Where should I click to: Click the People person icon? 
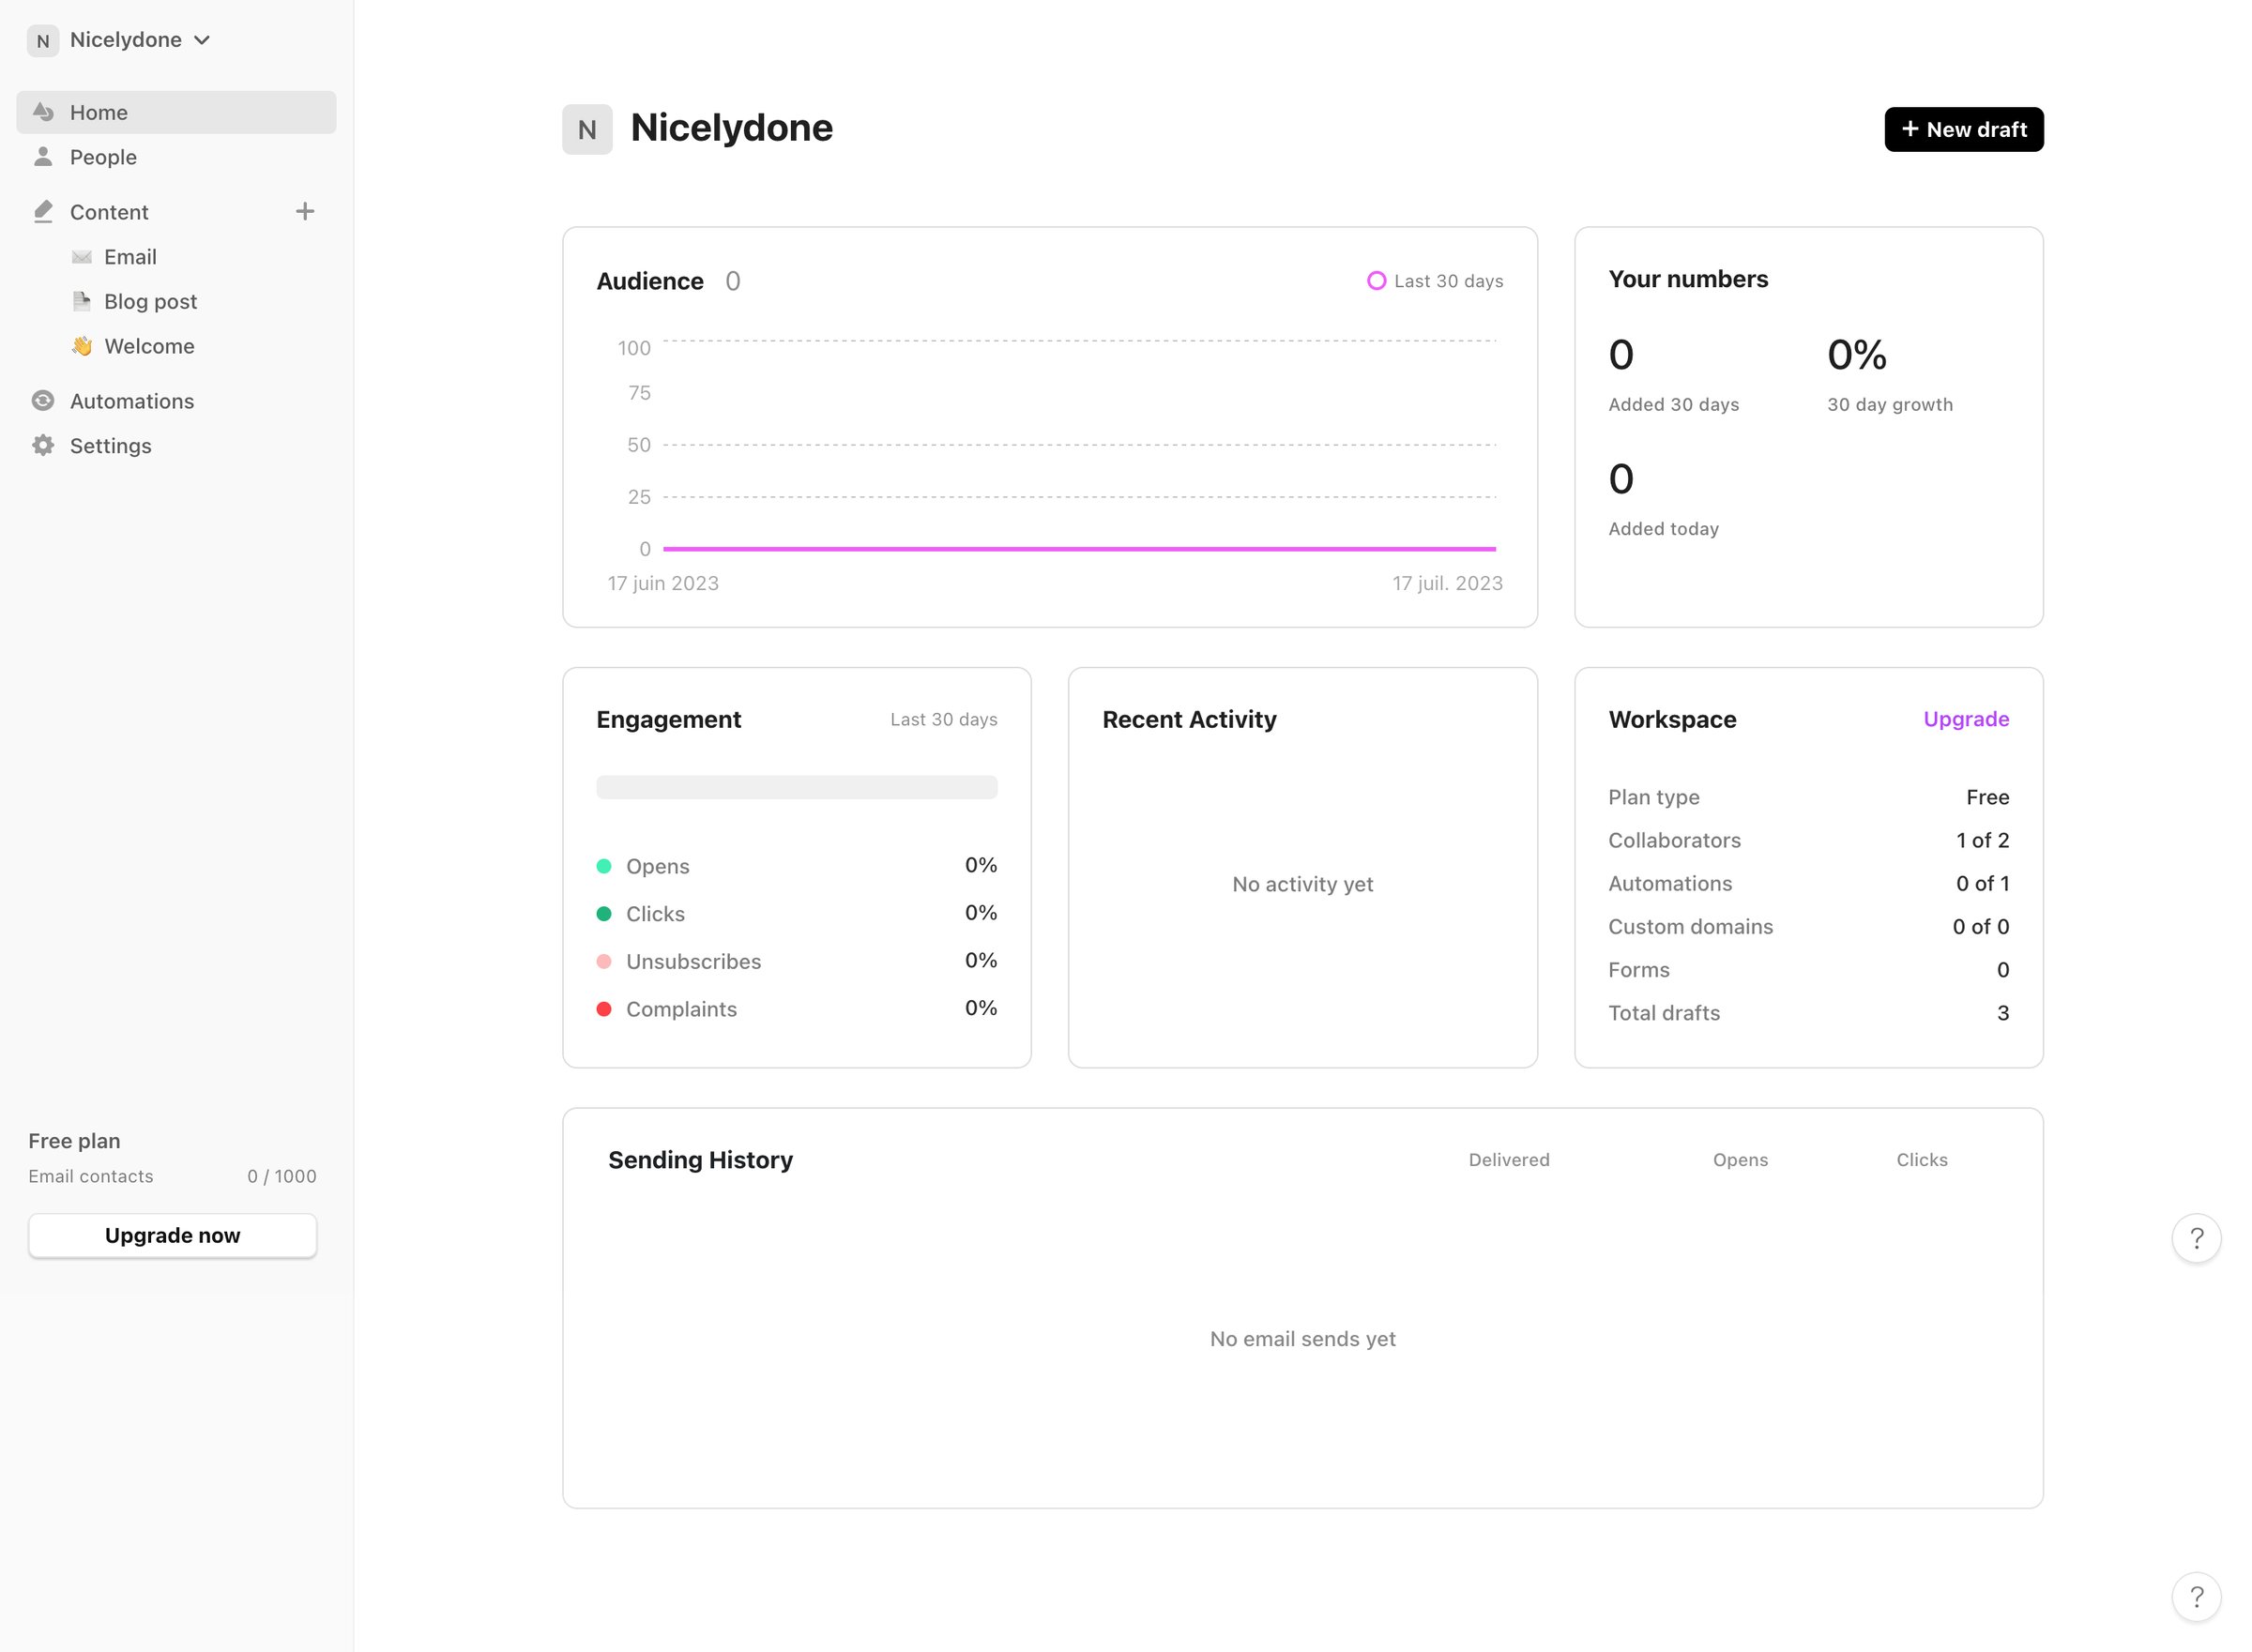click(43, 156)
